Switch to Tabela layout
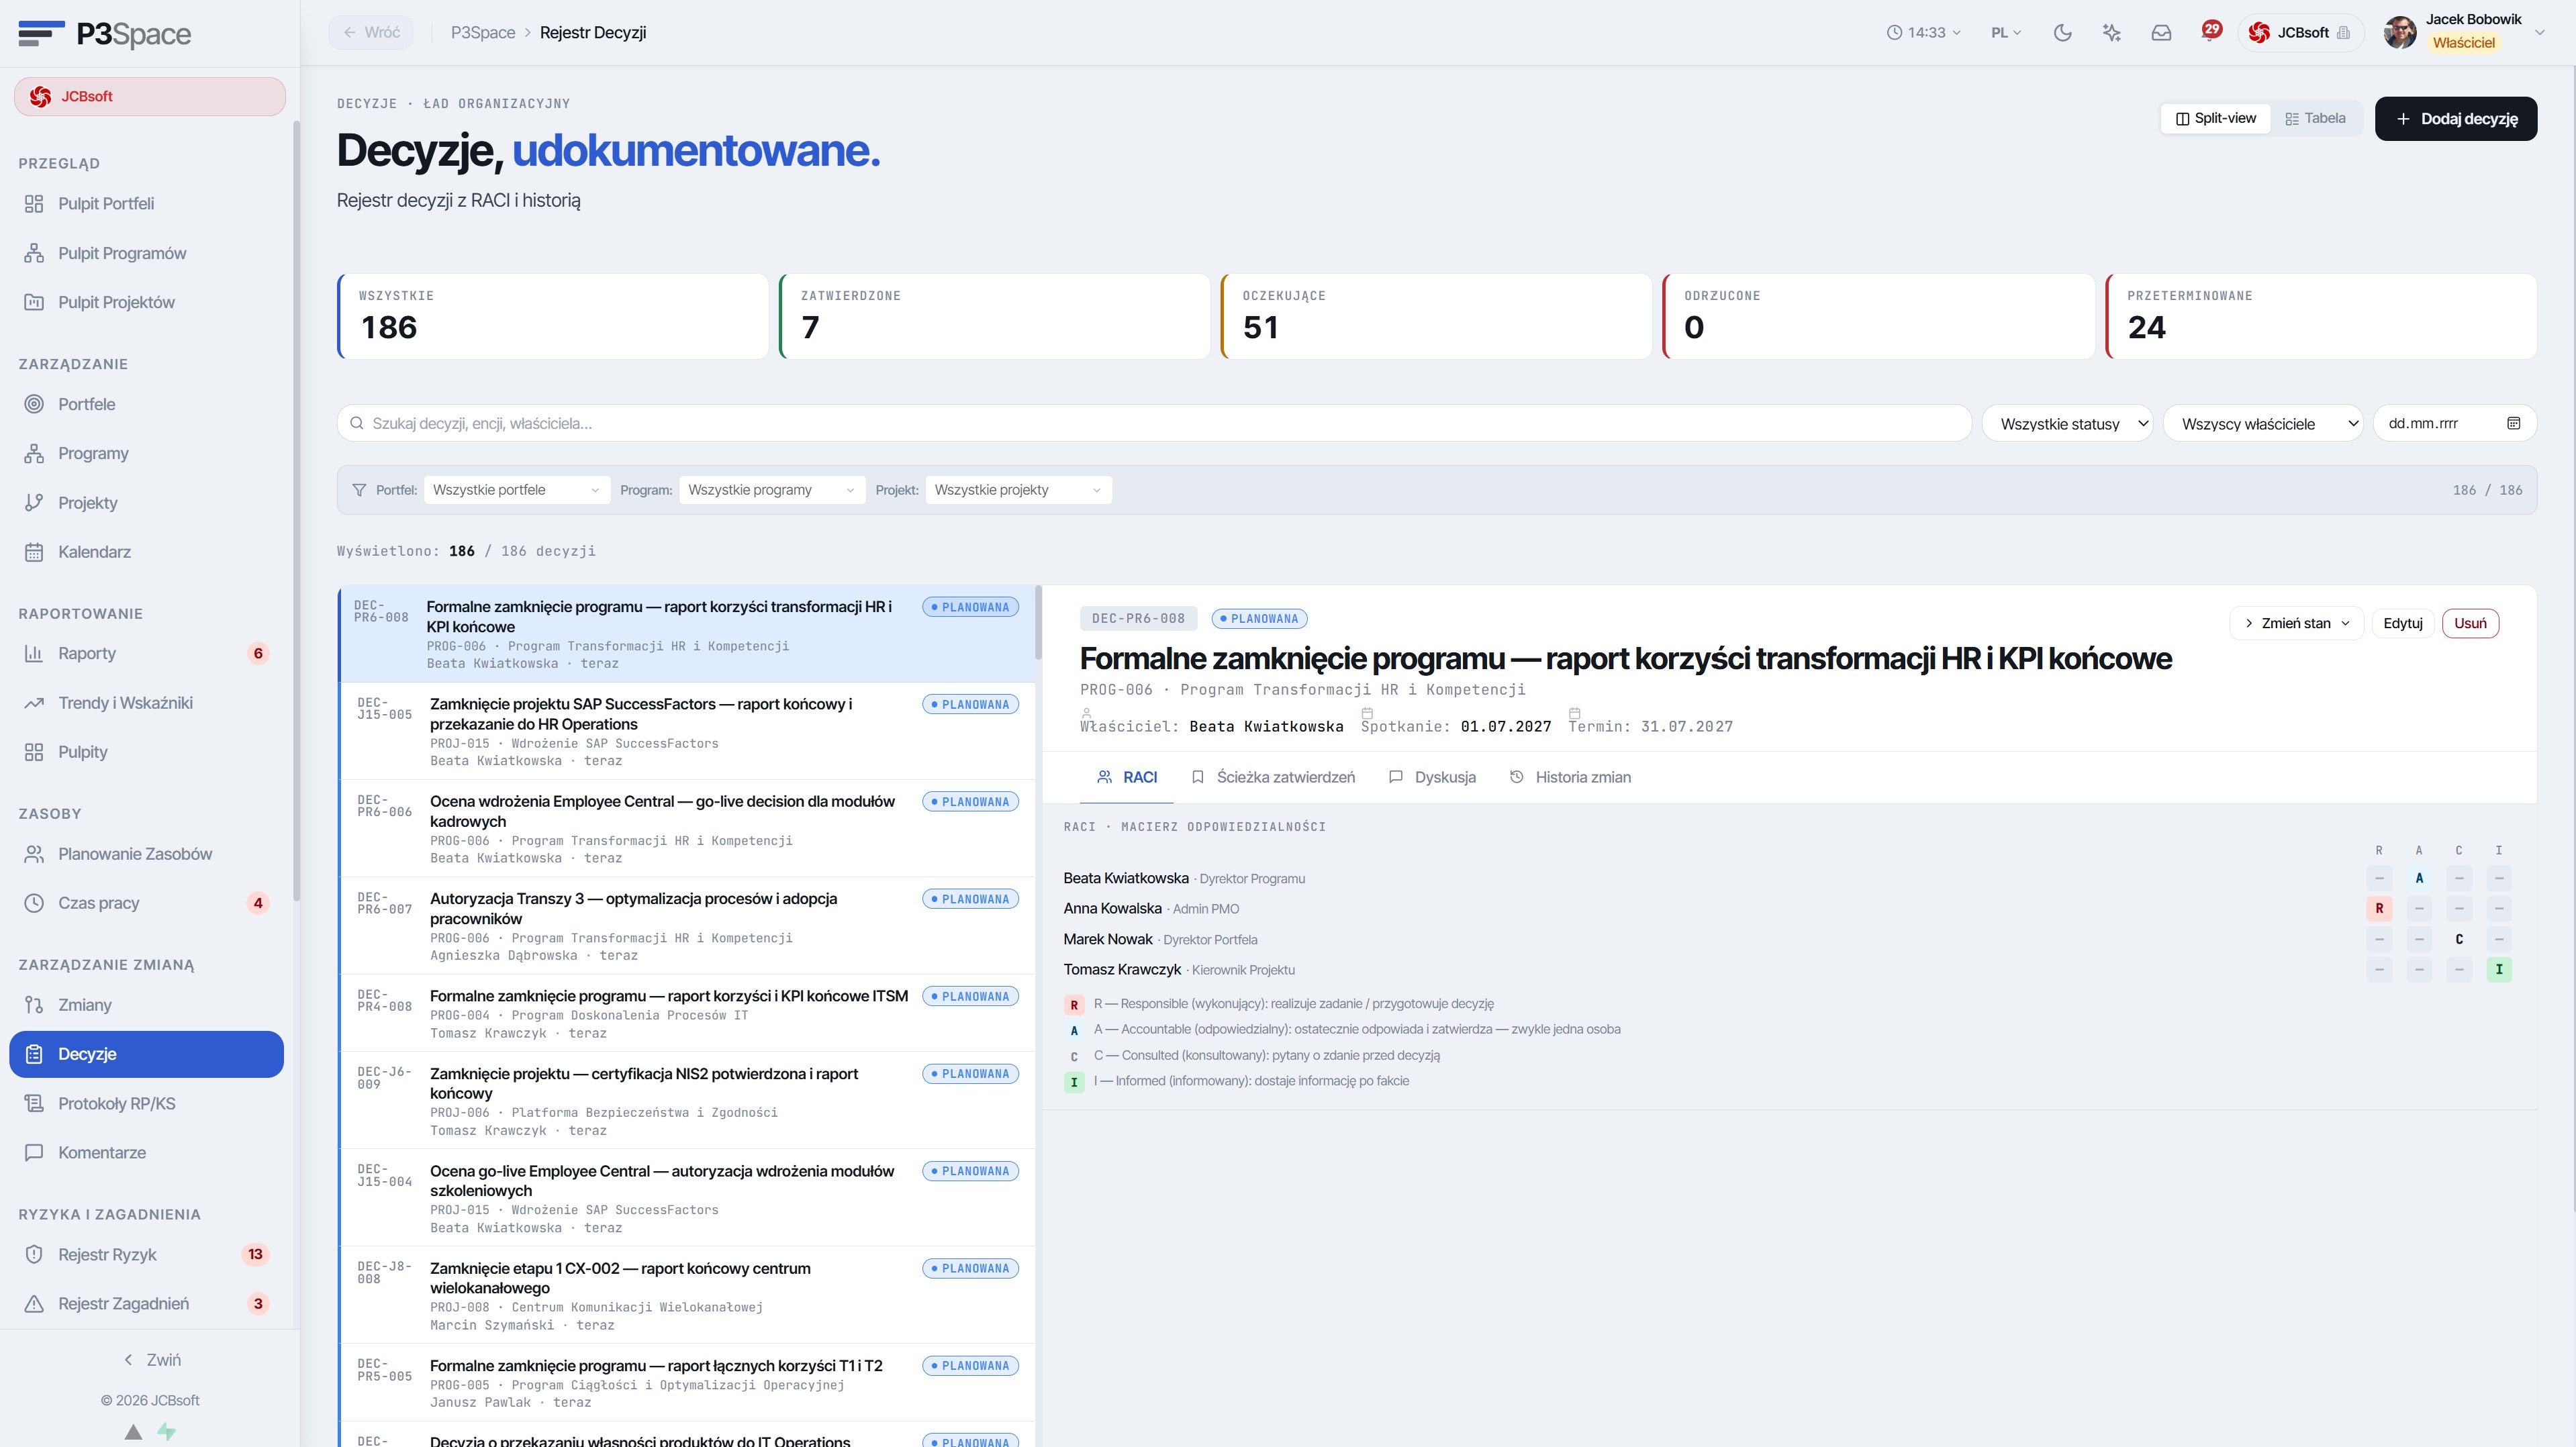Image resolution: width=2576 pixels, height=1447 pixels. click(x=2315, y=118)
